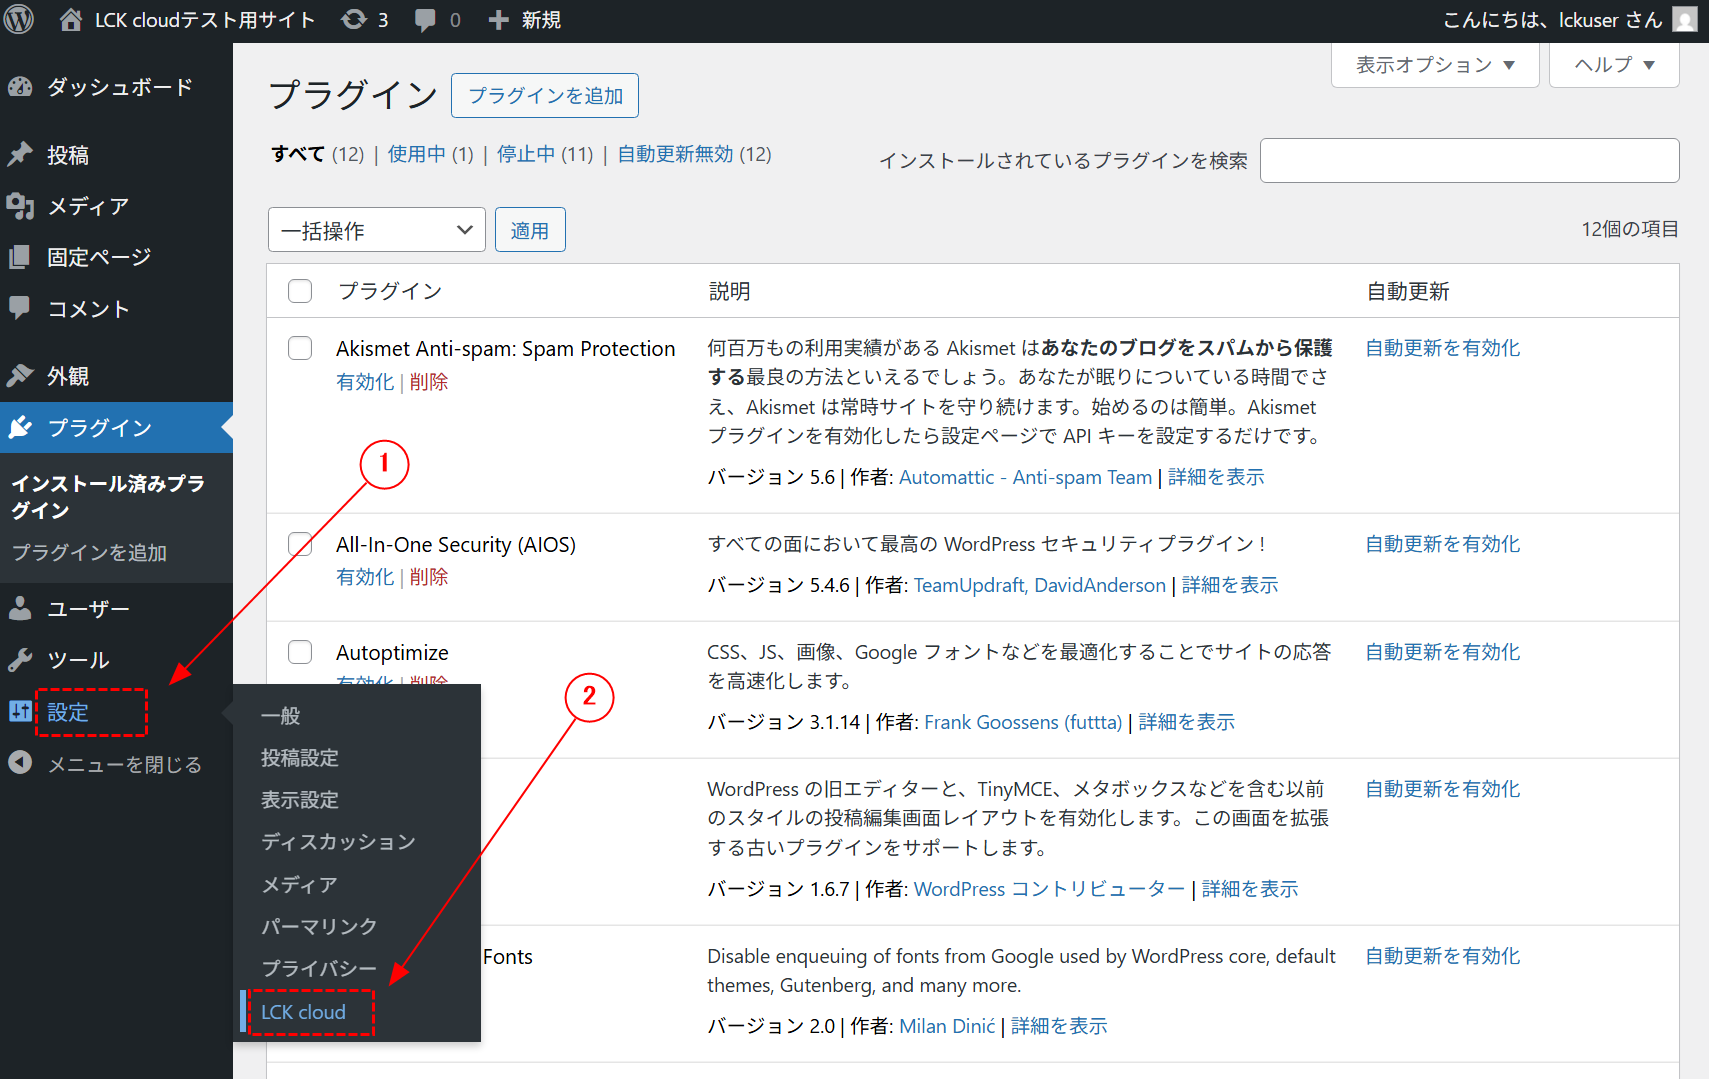Open the 一括操作 bulk actions dropdown

(376, 230)
